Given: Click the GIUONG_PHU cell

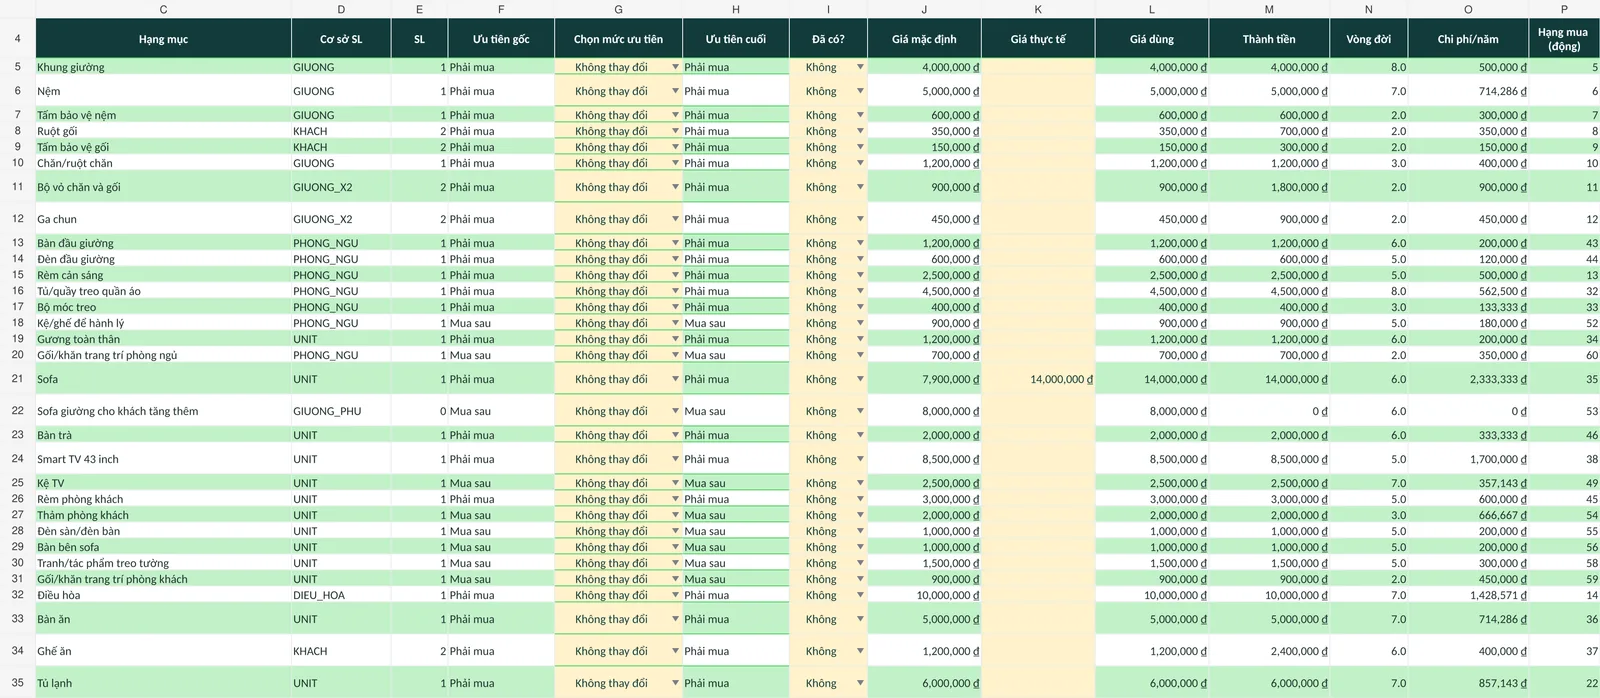Looking at the screenshot, I should [x=341, y=411].
